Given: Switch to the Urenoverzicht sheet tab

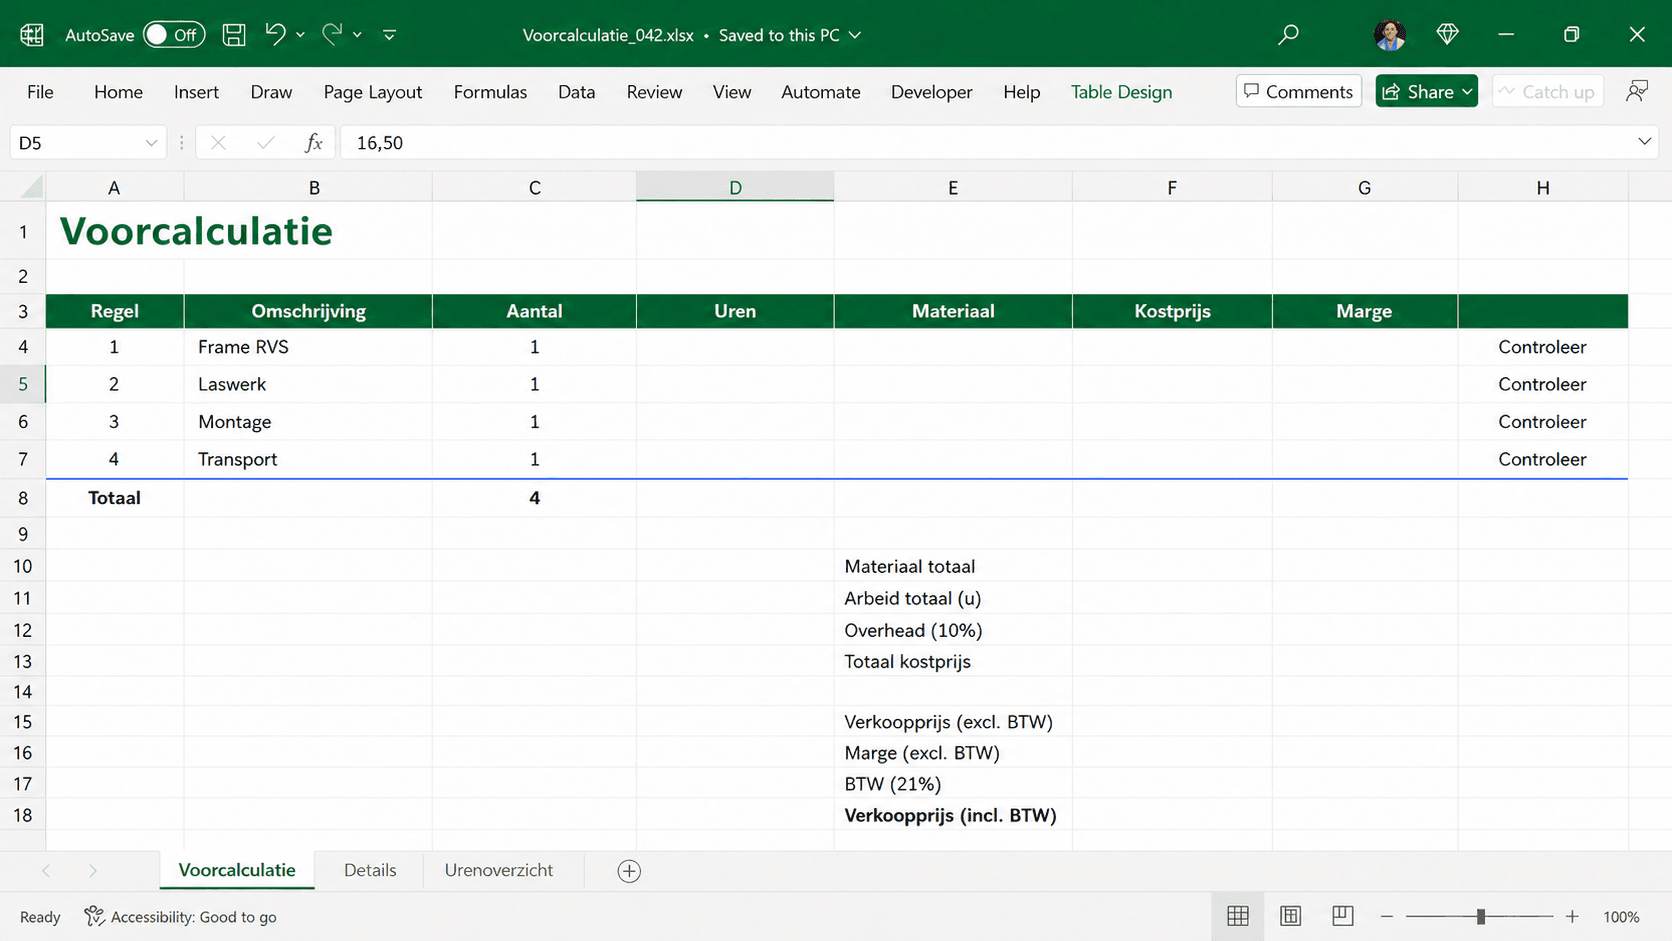Looking at the screenshot, I should (499, 870).
